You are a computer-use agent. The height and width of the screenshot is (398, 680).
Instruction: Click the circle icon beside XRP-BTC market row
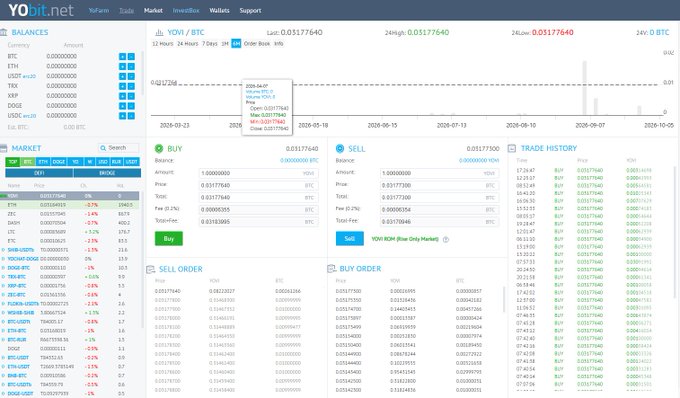click(x=3, y=286)
